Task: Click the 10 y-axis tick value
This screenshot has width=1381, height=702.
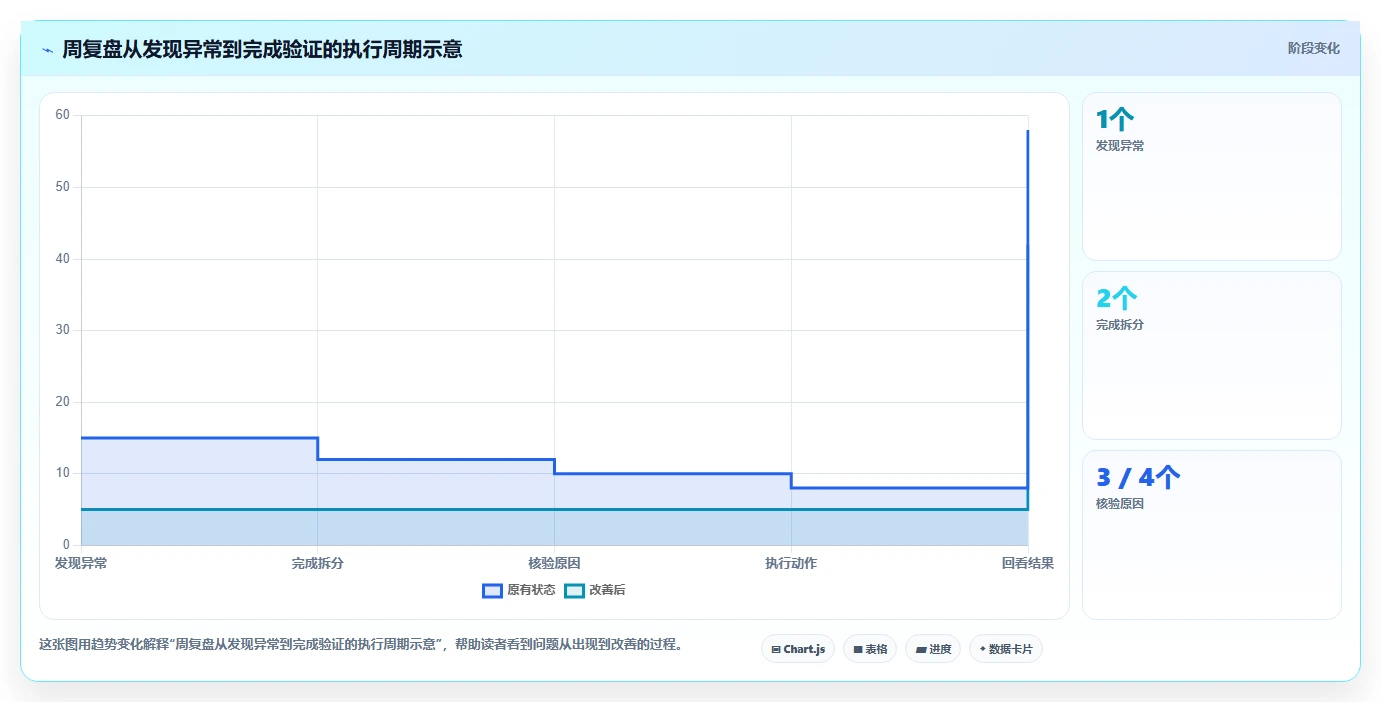Action: point(62,473)
